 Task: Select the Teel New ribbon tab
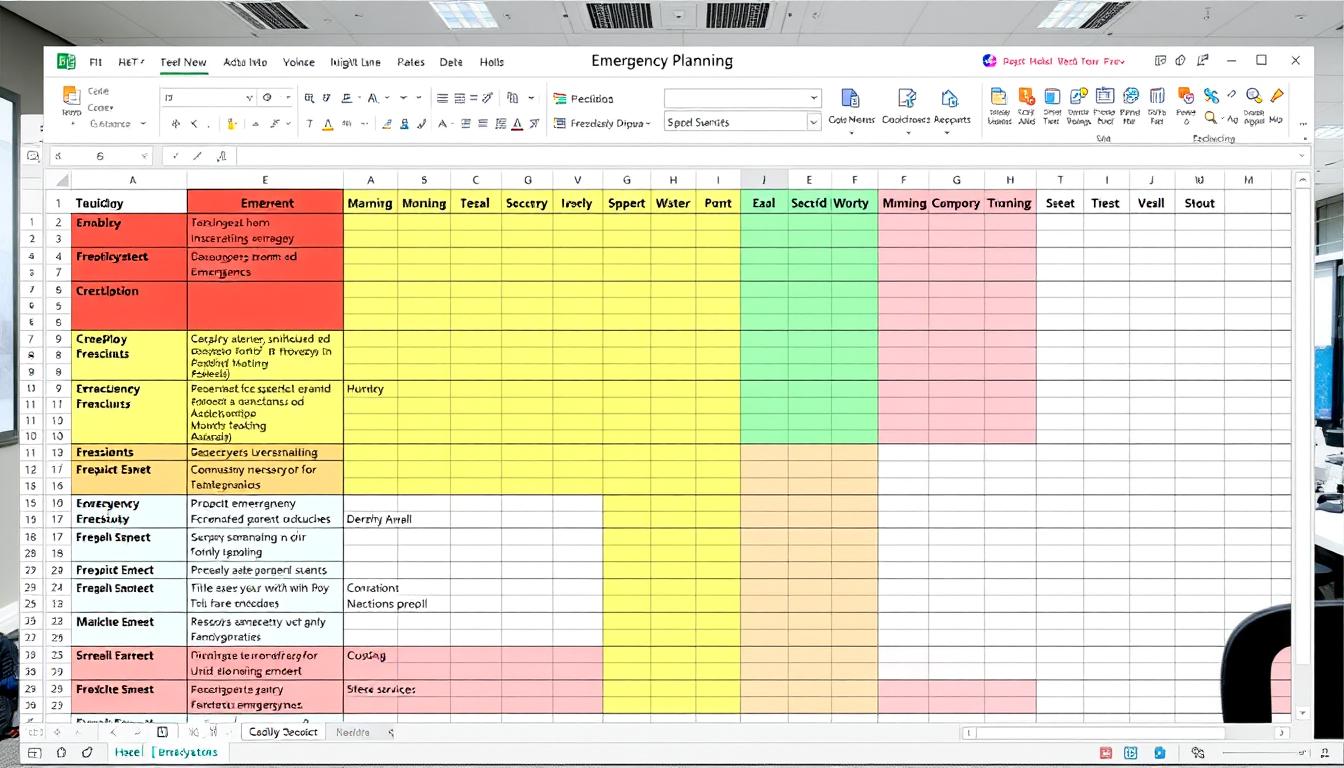click(x=183, y=62)
